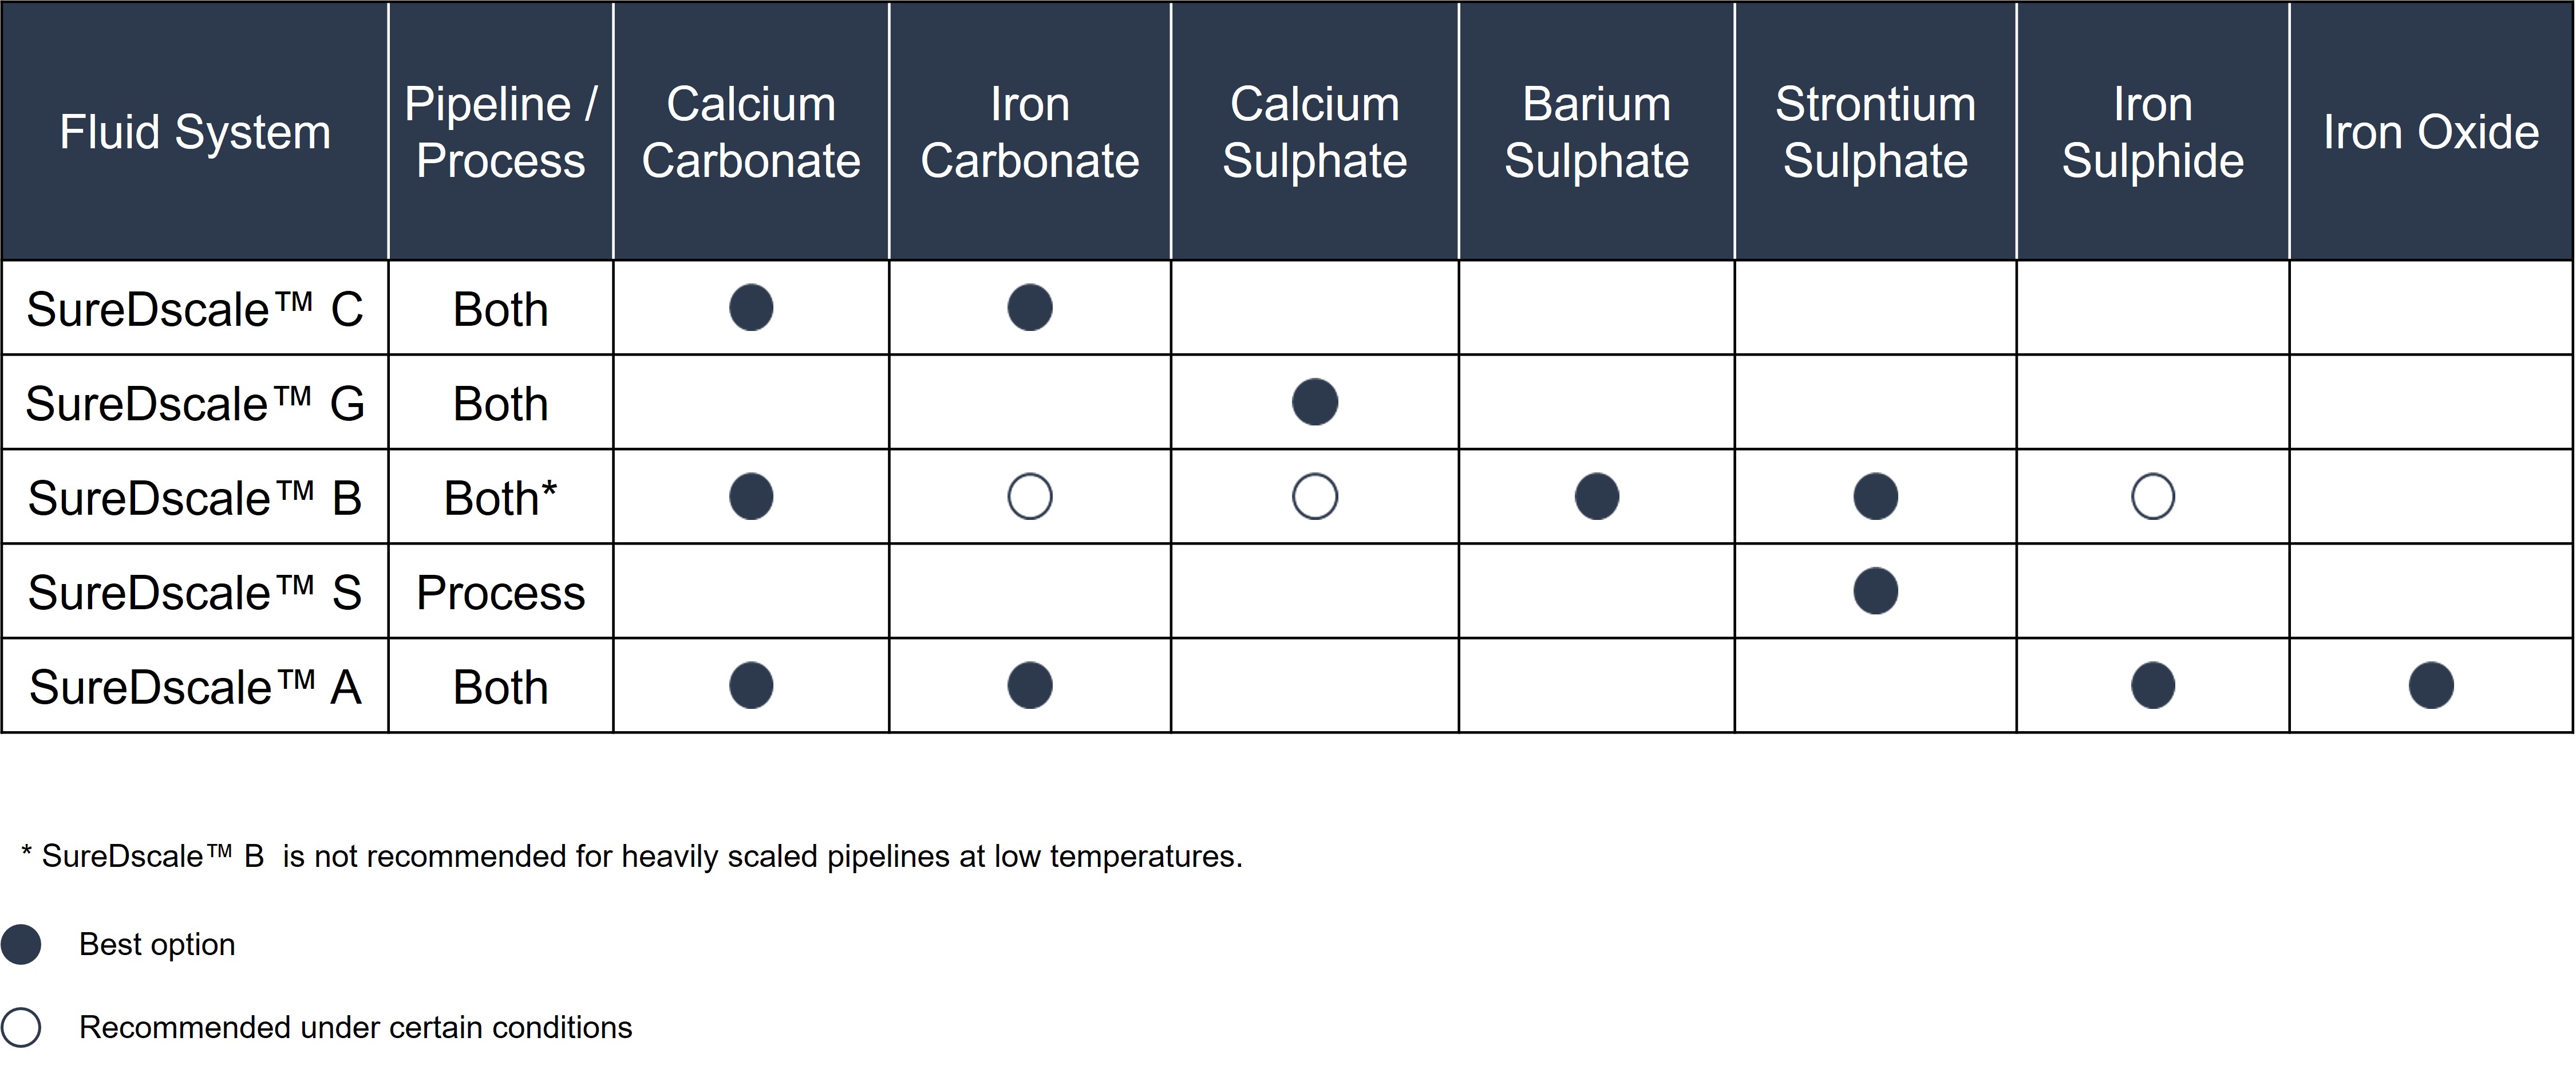Click filled dot for SureDscale C Iron Carbonate
This screenshot has height=1065, width=2576.
pos(1030,307)
